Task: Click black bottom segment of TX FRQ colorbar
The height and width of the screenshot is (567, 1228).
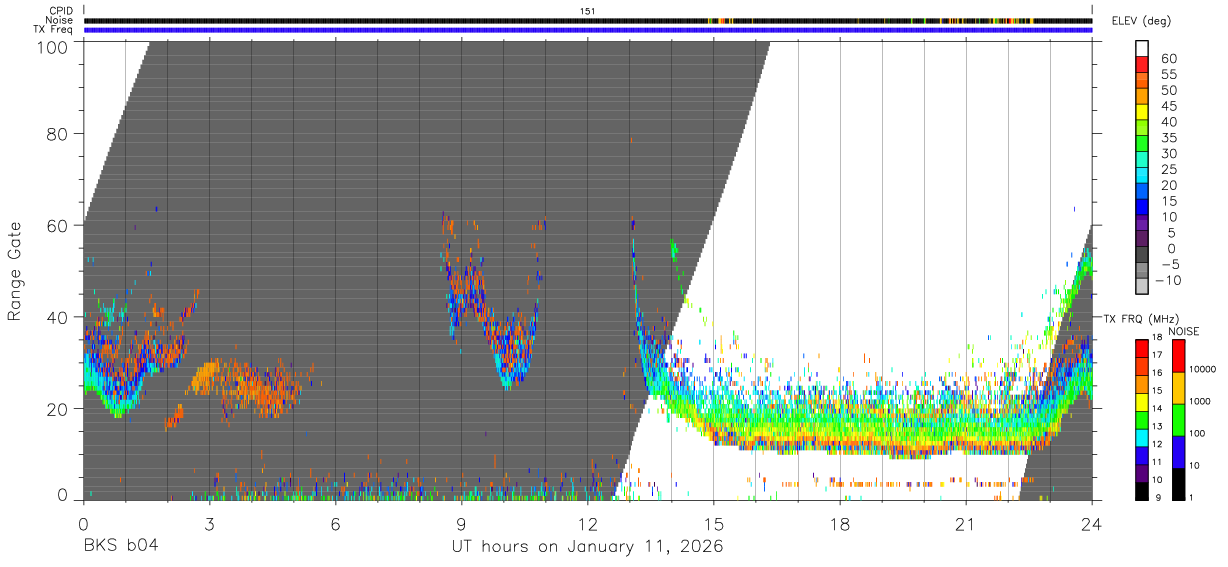Action: (1142, 491)
